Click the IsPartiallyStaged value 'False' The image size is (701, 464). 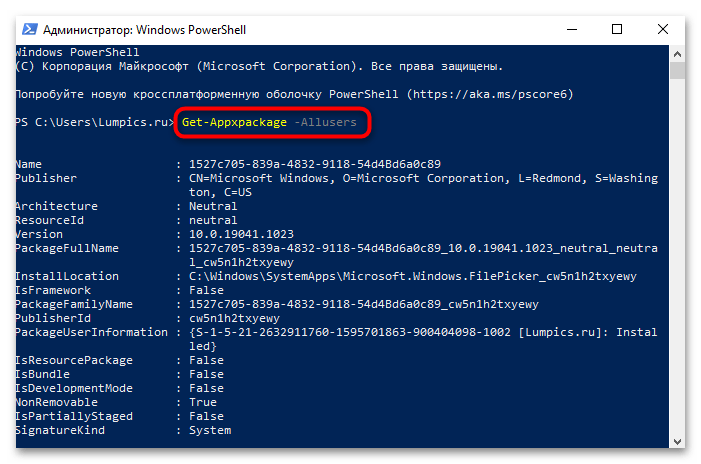coord(206,416)
